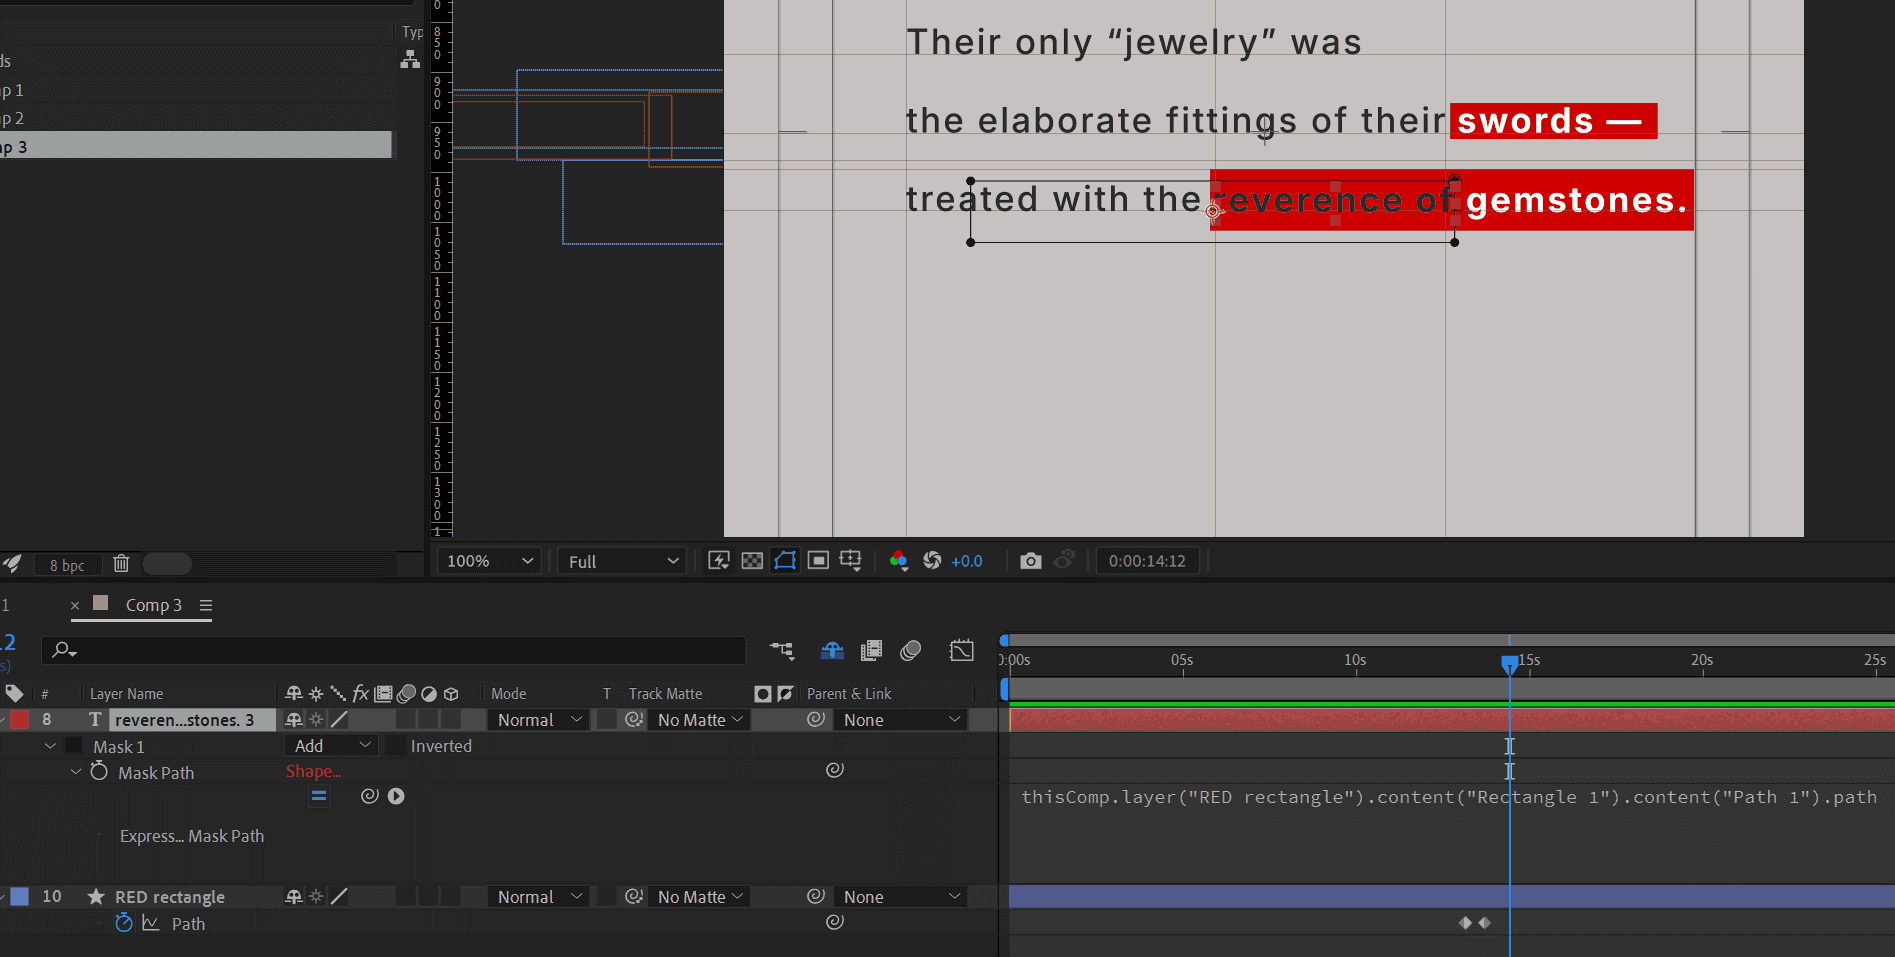
Task: Click Mask 1 color swatch
Action: [x=74, y=746]
